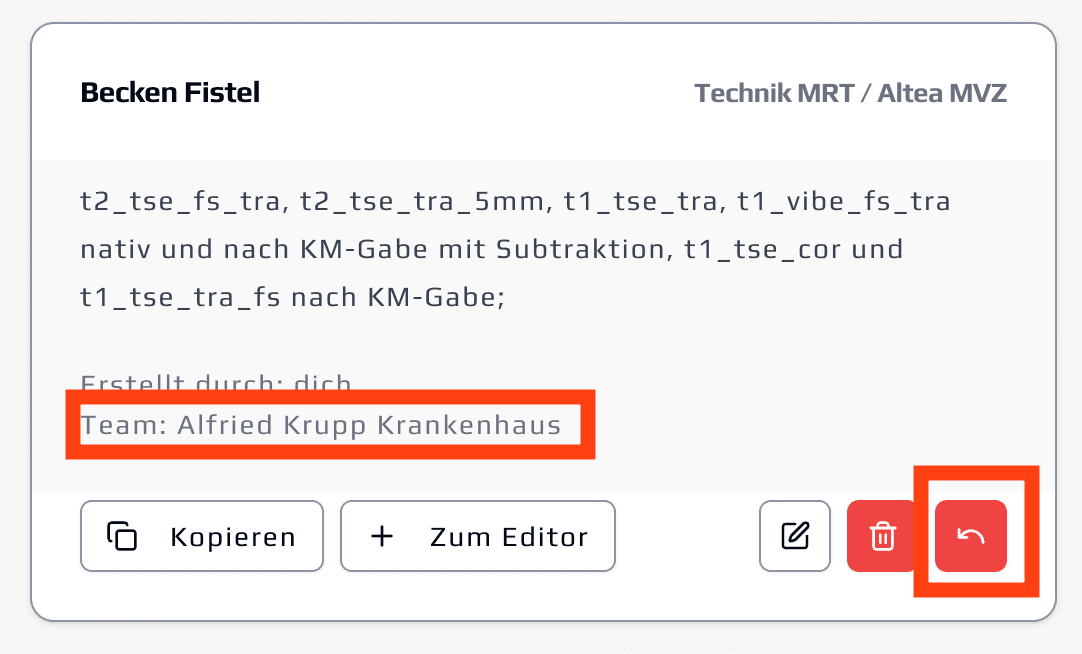Select the Becken Fistel card title
Image resolution: width=1082 pixels, height=654 pixels.
(170, 93)
